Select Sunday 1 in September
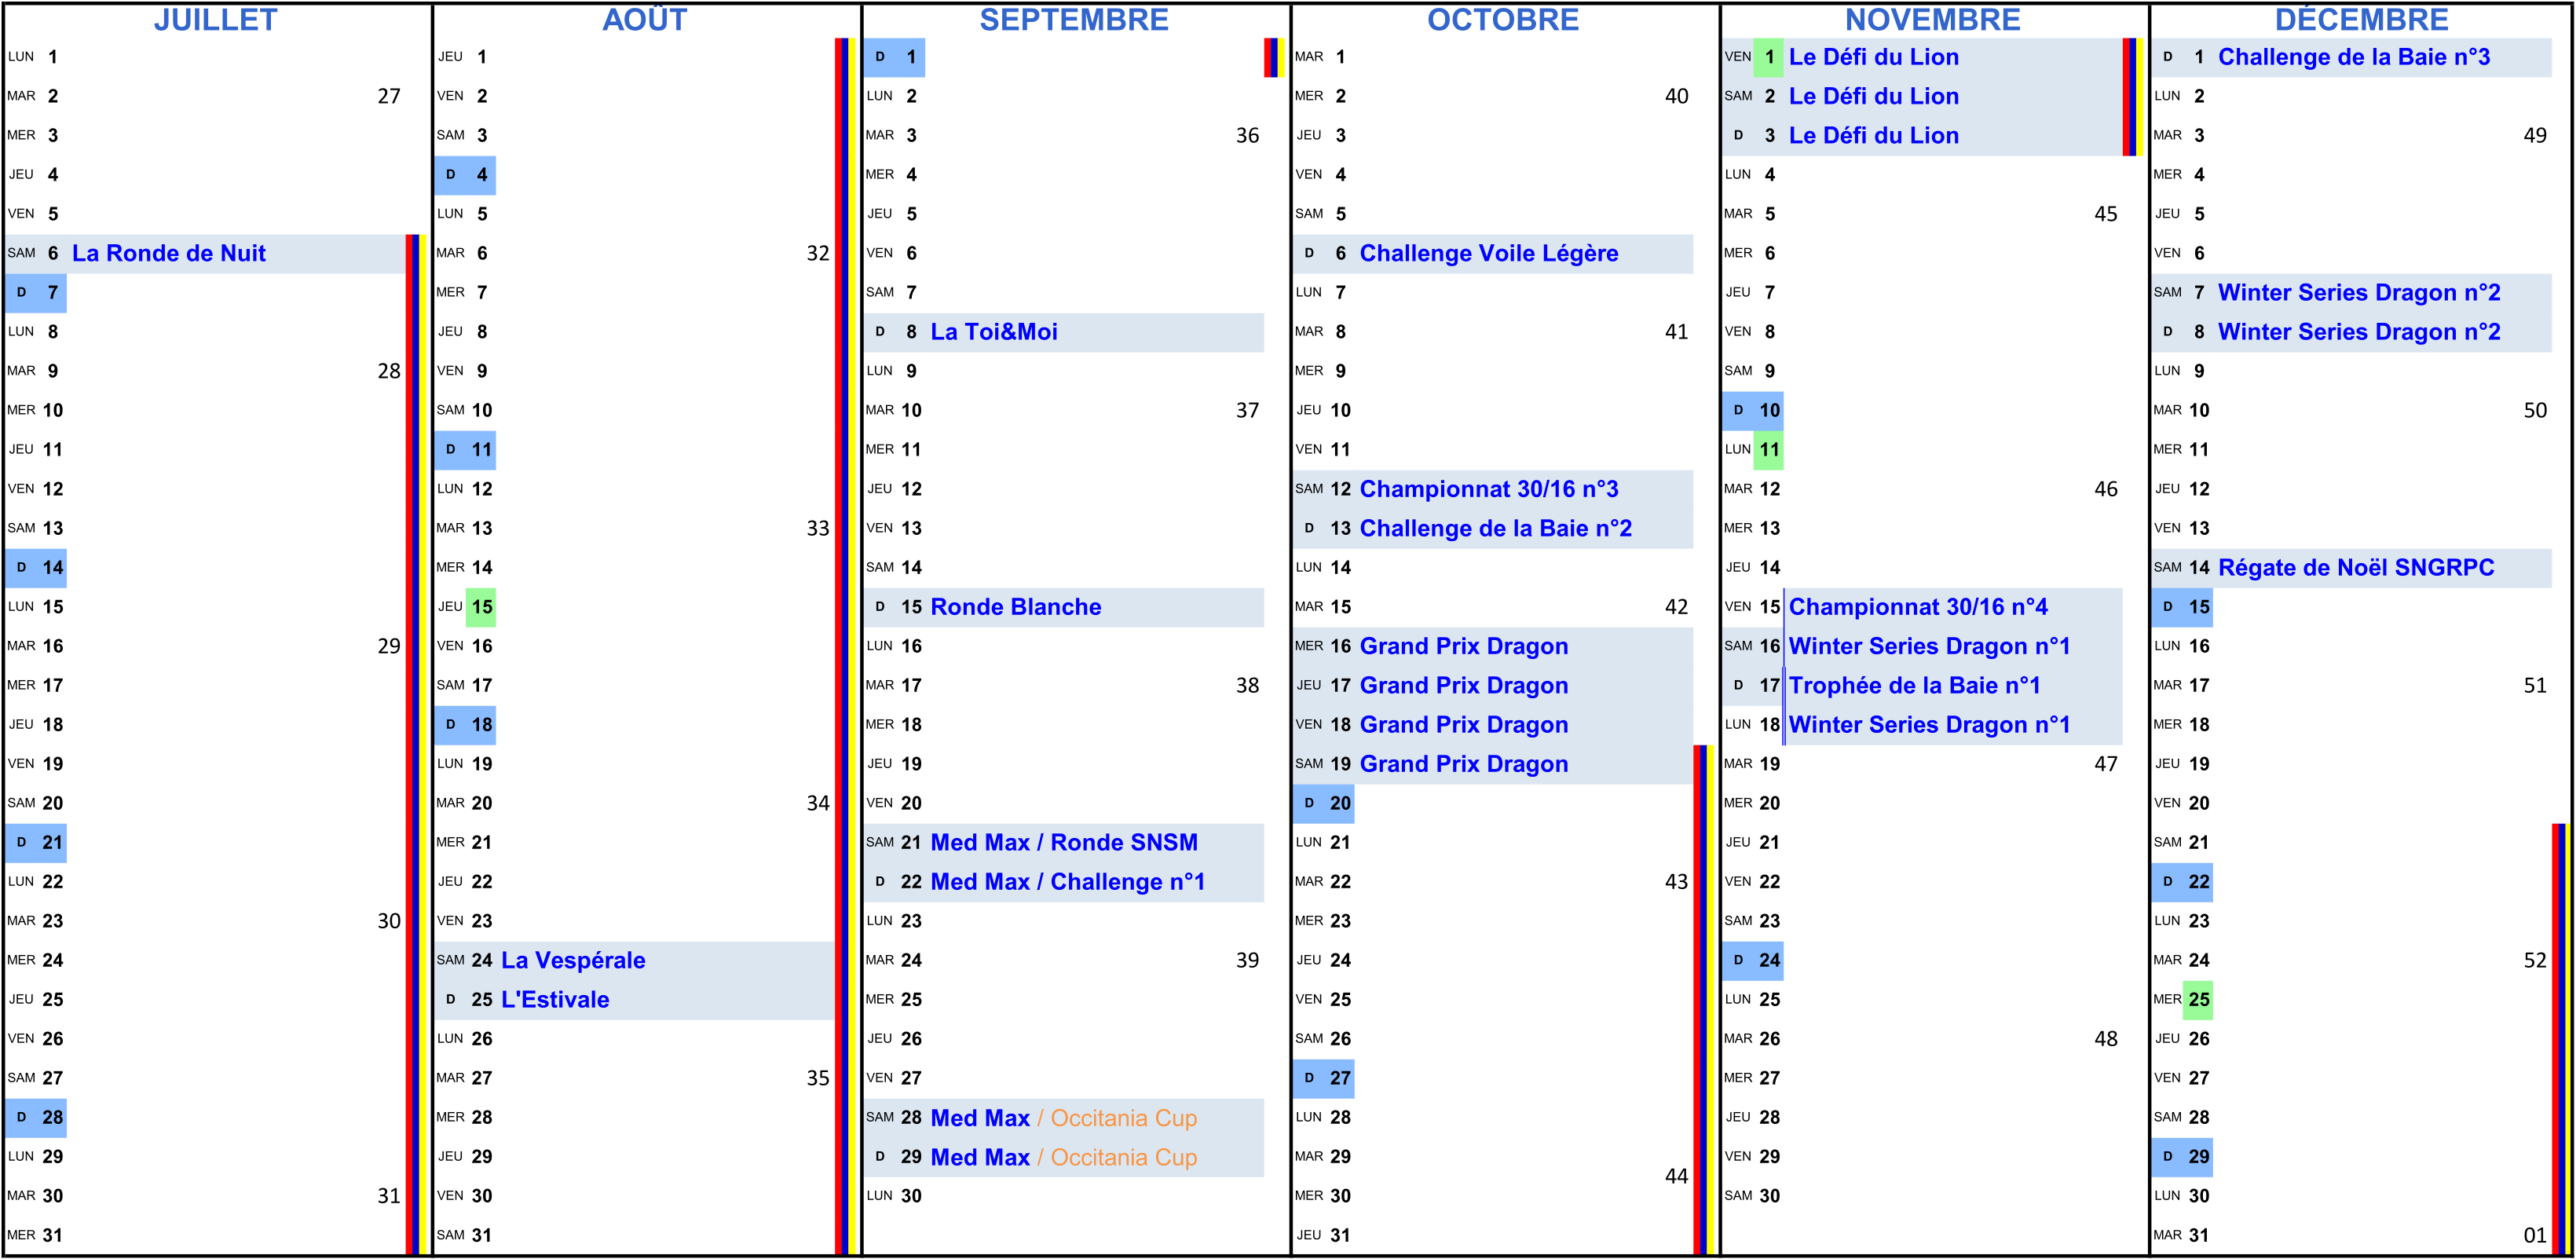Image resolution: width=2576 pixels, height=1259 pixels. [x=894, y=57]
